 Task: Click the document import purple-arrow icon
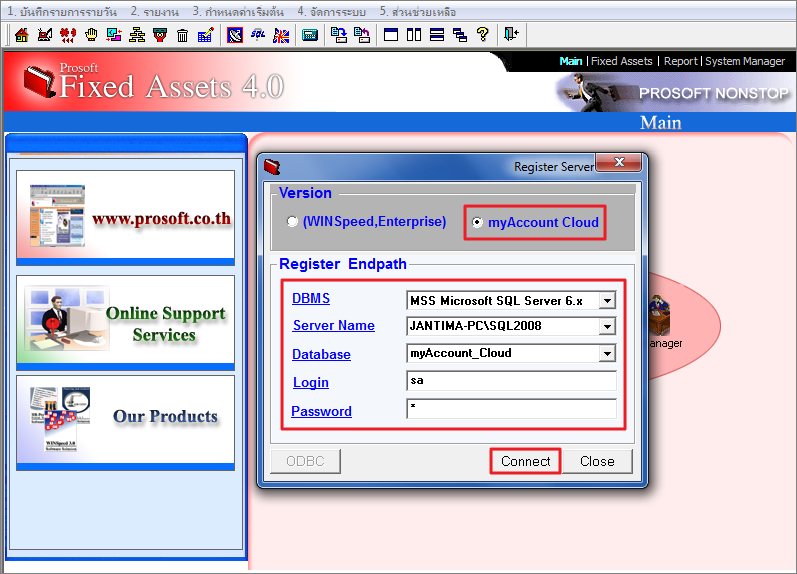pos(362,35)
